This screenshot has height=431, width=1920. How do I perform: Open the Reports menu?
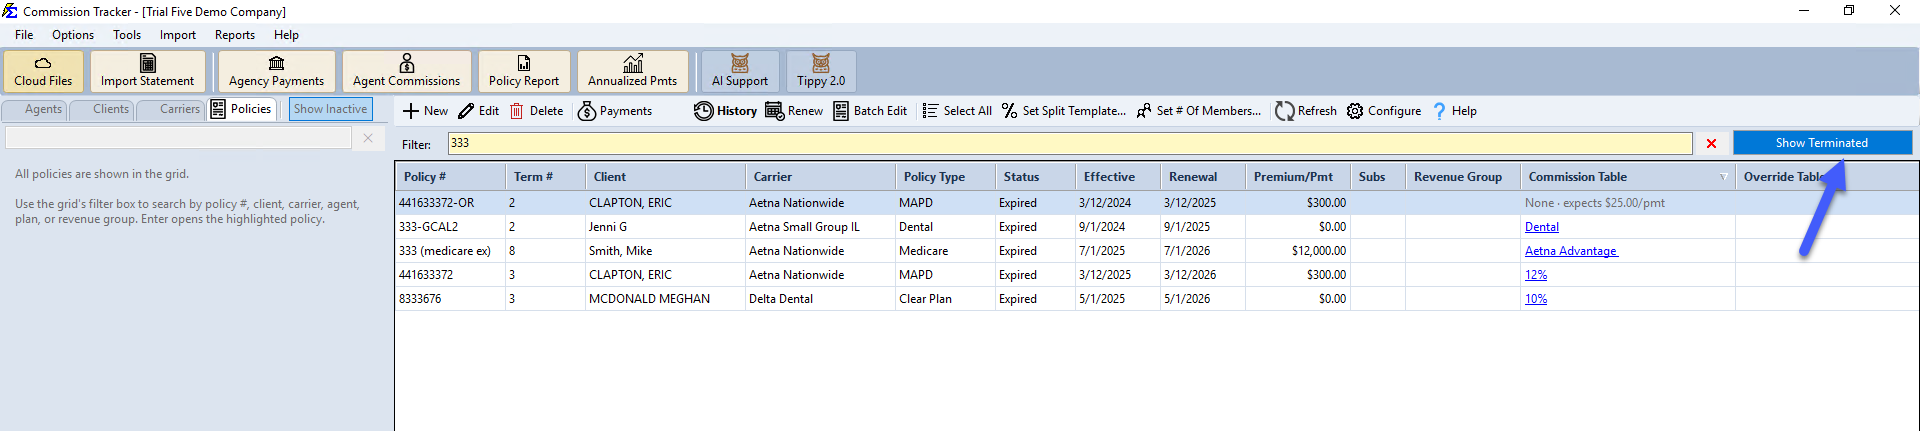(235, 35)
